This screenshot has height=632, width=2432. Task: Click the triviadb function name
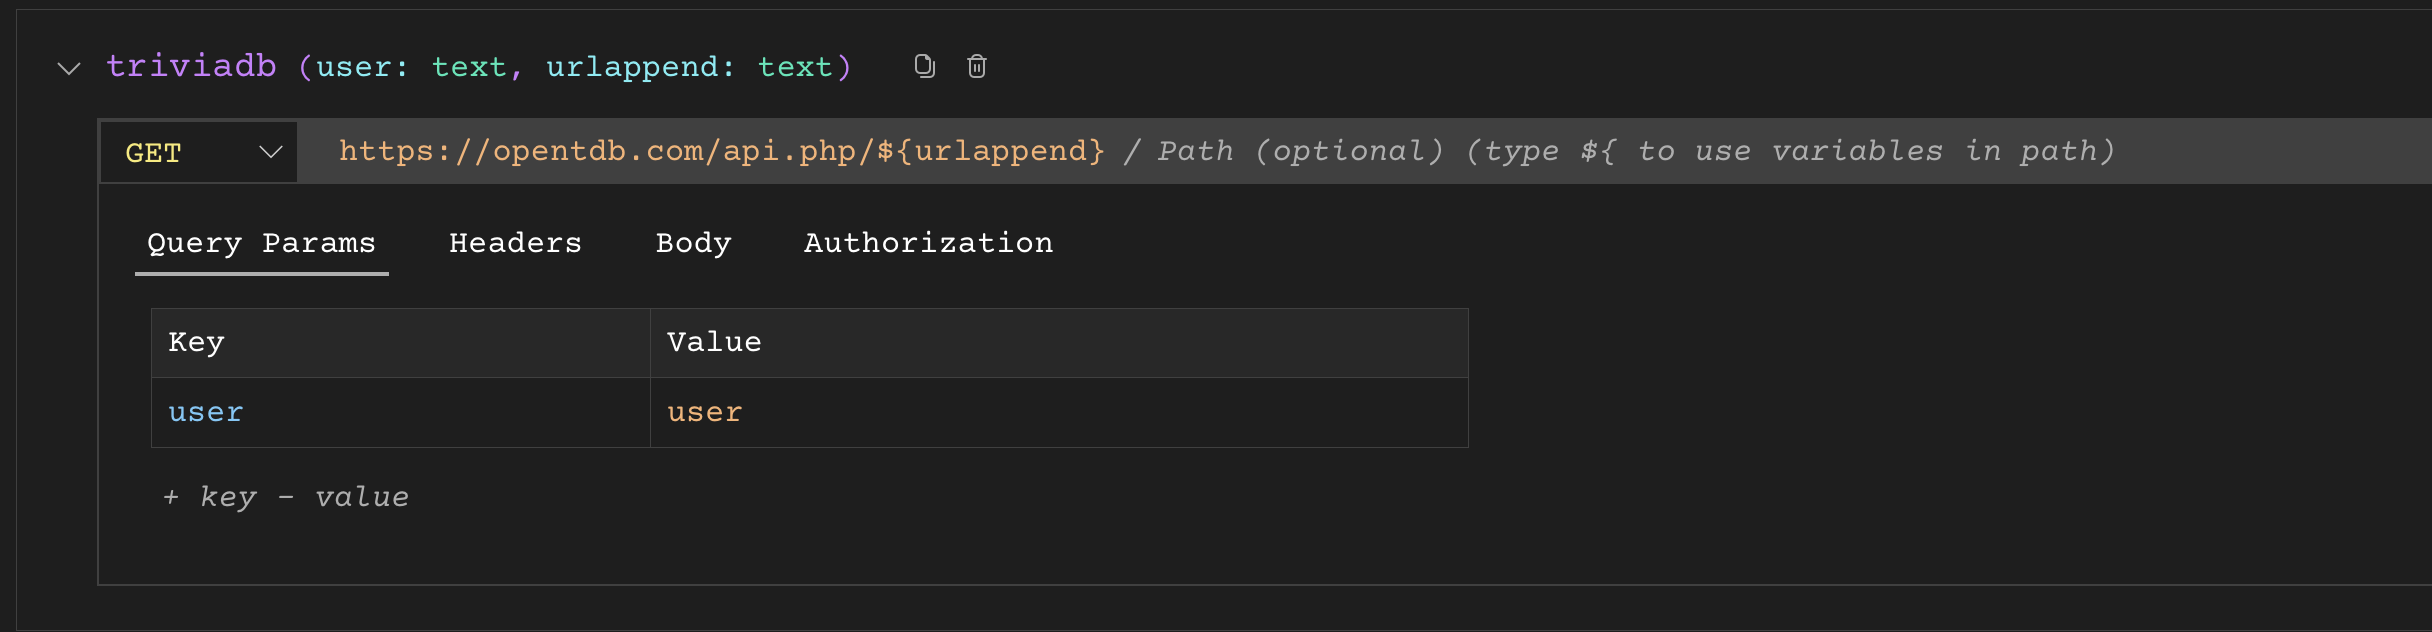click(x=191, y=67)
